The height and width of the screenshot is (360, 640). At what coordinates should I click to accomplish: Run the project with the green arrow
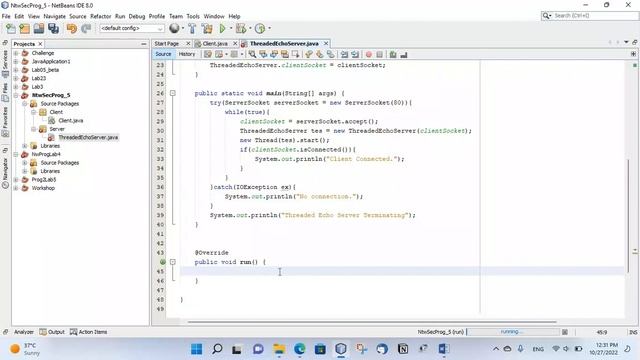point(222,28)
